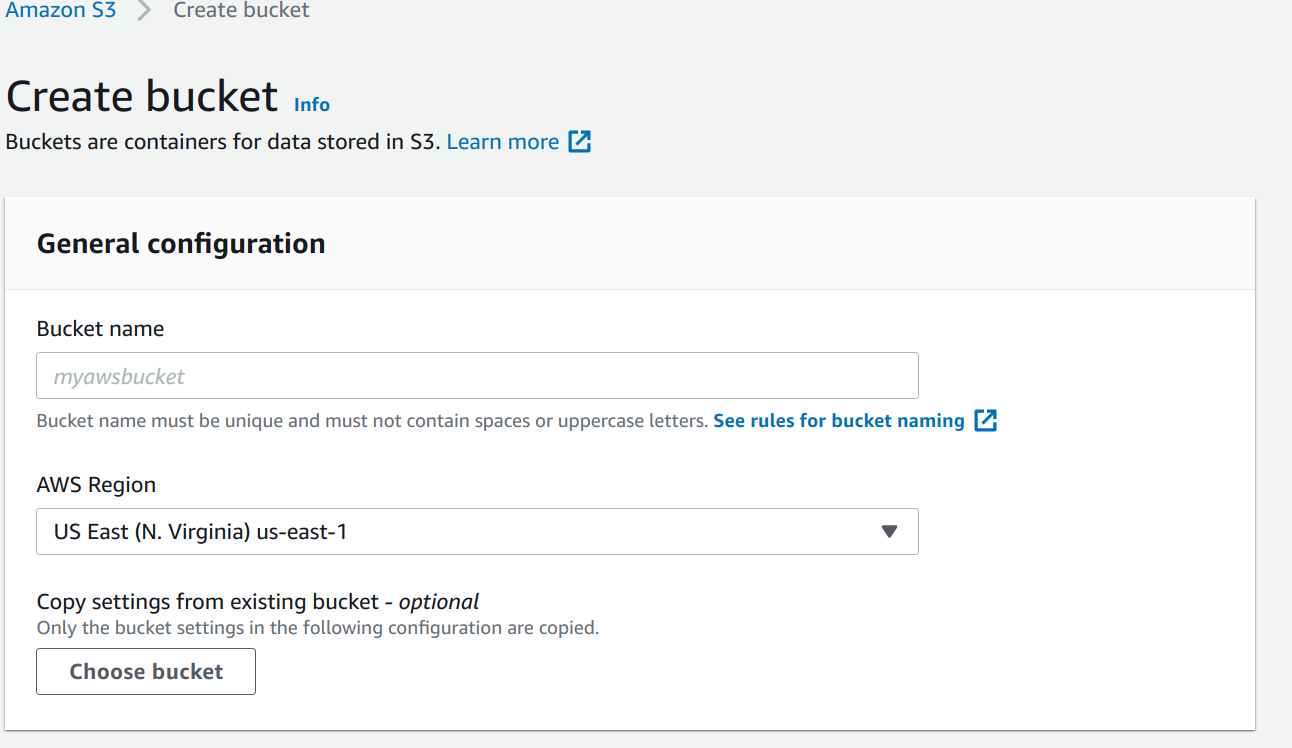The width and height of the screenshot is (1292, 748).
Task: Click the breadcrumb separator chevron icon
Action: [144, 12]
